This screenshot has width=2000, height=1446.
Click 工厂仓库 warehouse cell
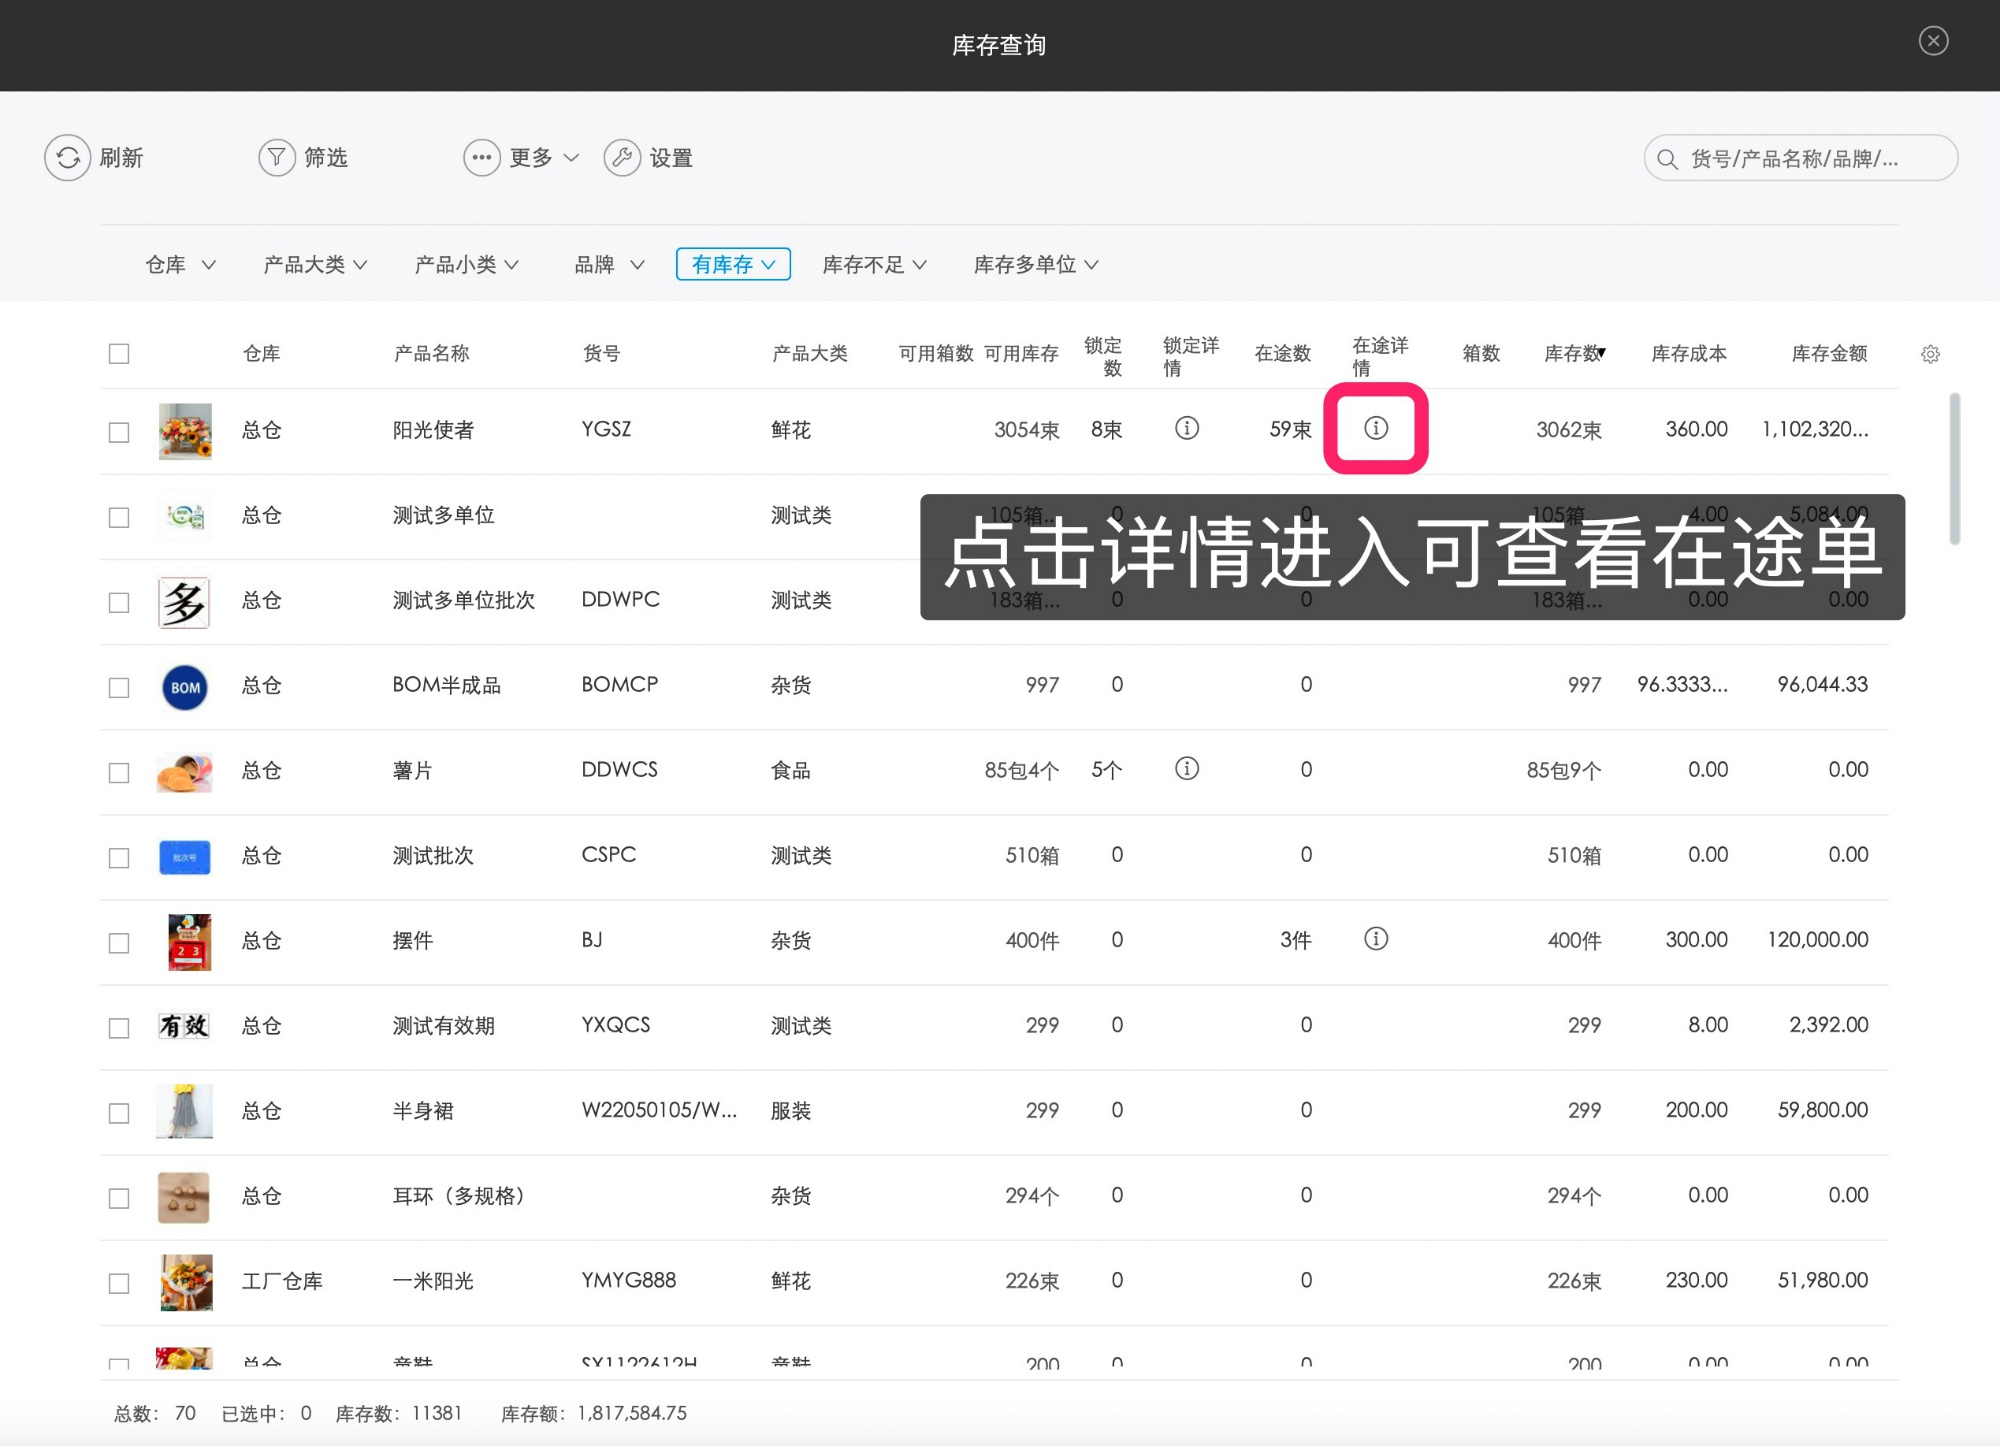coord(282,1281)
